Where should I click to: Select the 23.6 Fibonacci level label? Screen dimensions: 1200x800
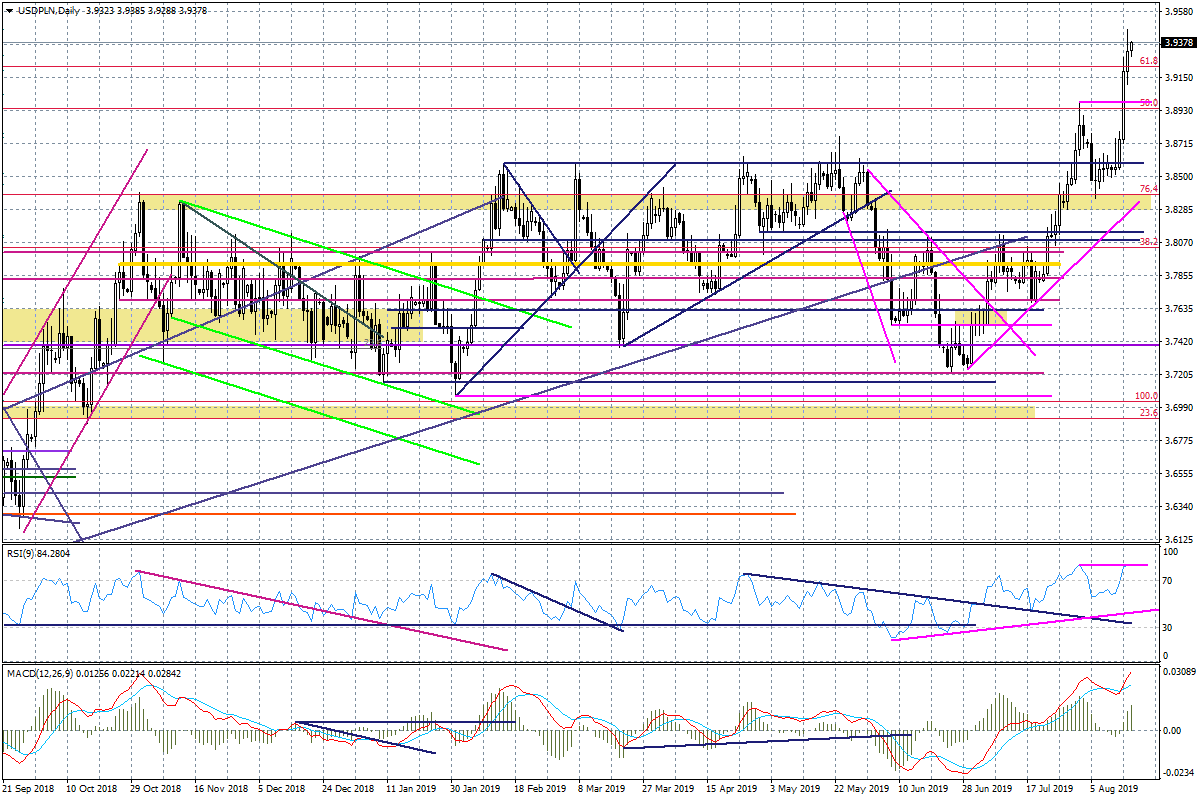[x=1148, y=412]
